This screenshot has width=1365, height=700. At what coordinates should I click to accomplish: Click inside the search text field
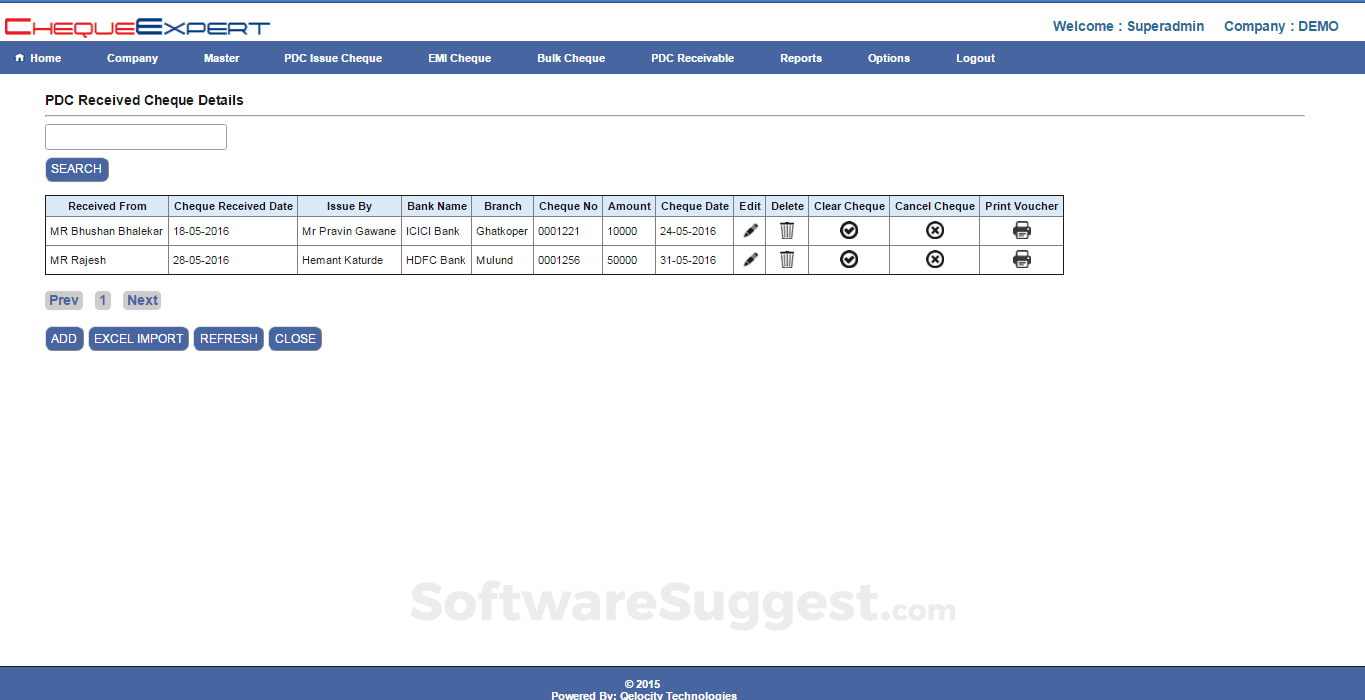click(135, 136)
